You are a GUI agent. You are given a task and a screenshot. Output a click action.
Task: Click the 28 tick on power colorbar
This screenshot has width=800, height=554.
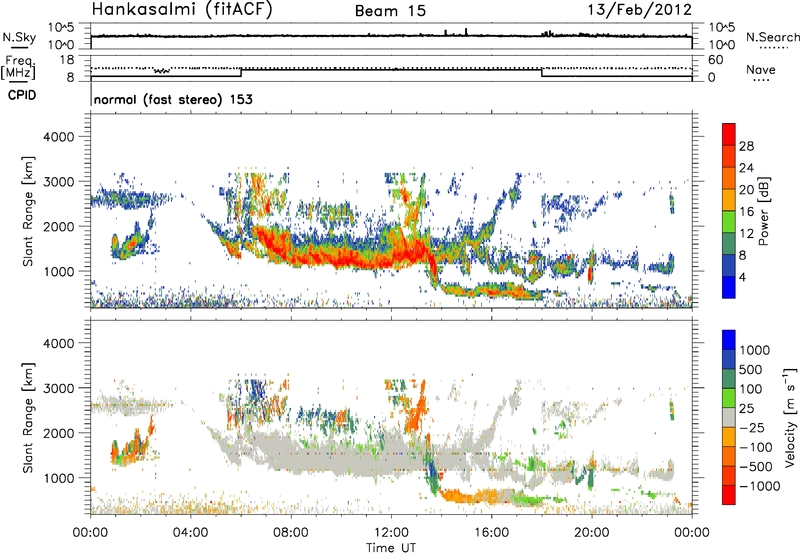(745, 146)
